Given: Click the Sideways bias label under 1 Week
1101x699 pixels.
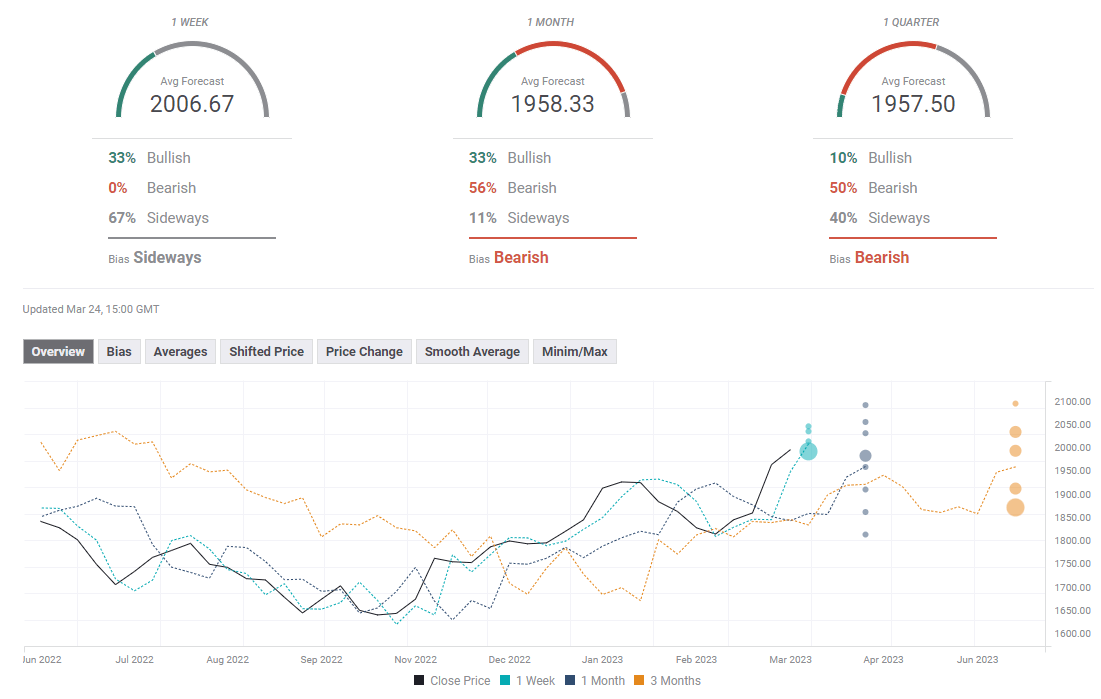Looking at the screenshot, I should [x=167, y=258].
